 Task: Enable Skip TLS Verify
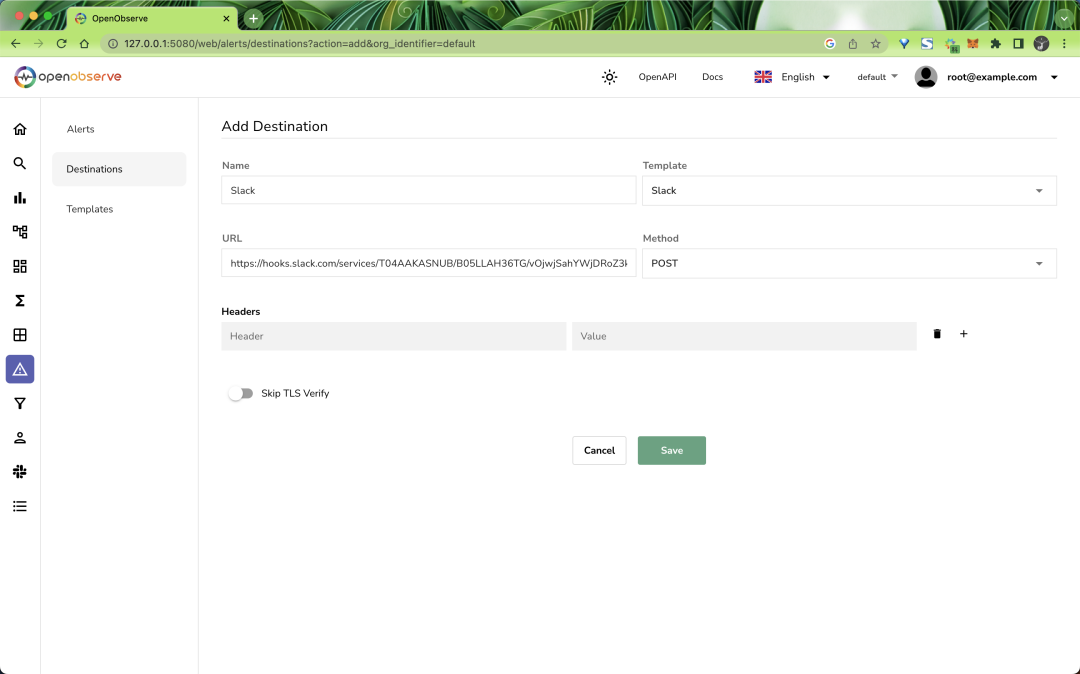241,393
